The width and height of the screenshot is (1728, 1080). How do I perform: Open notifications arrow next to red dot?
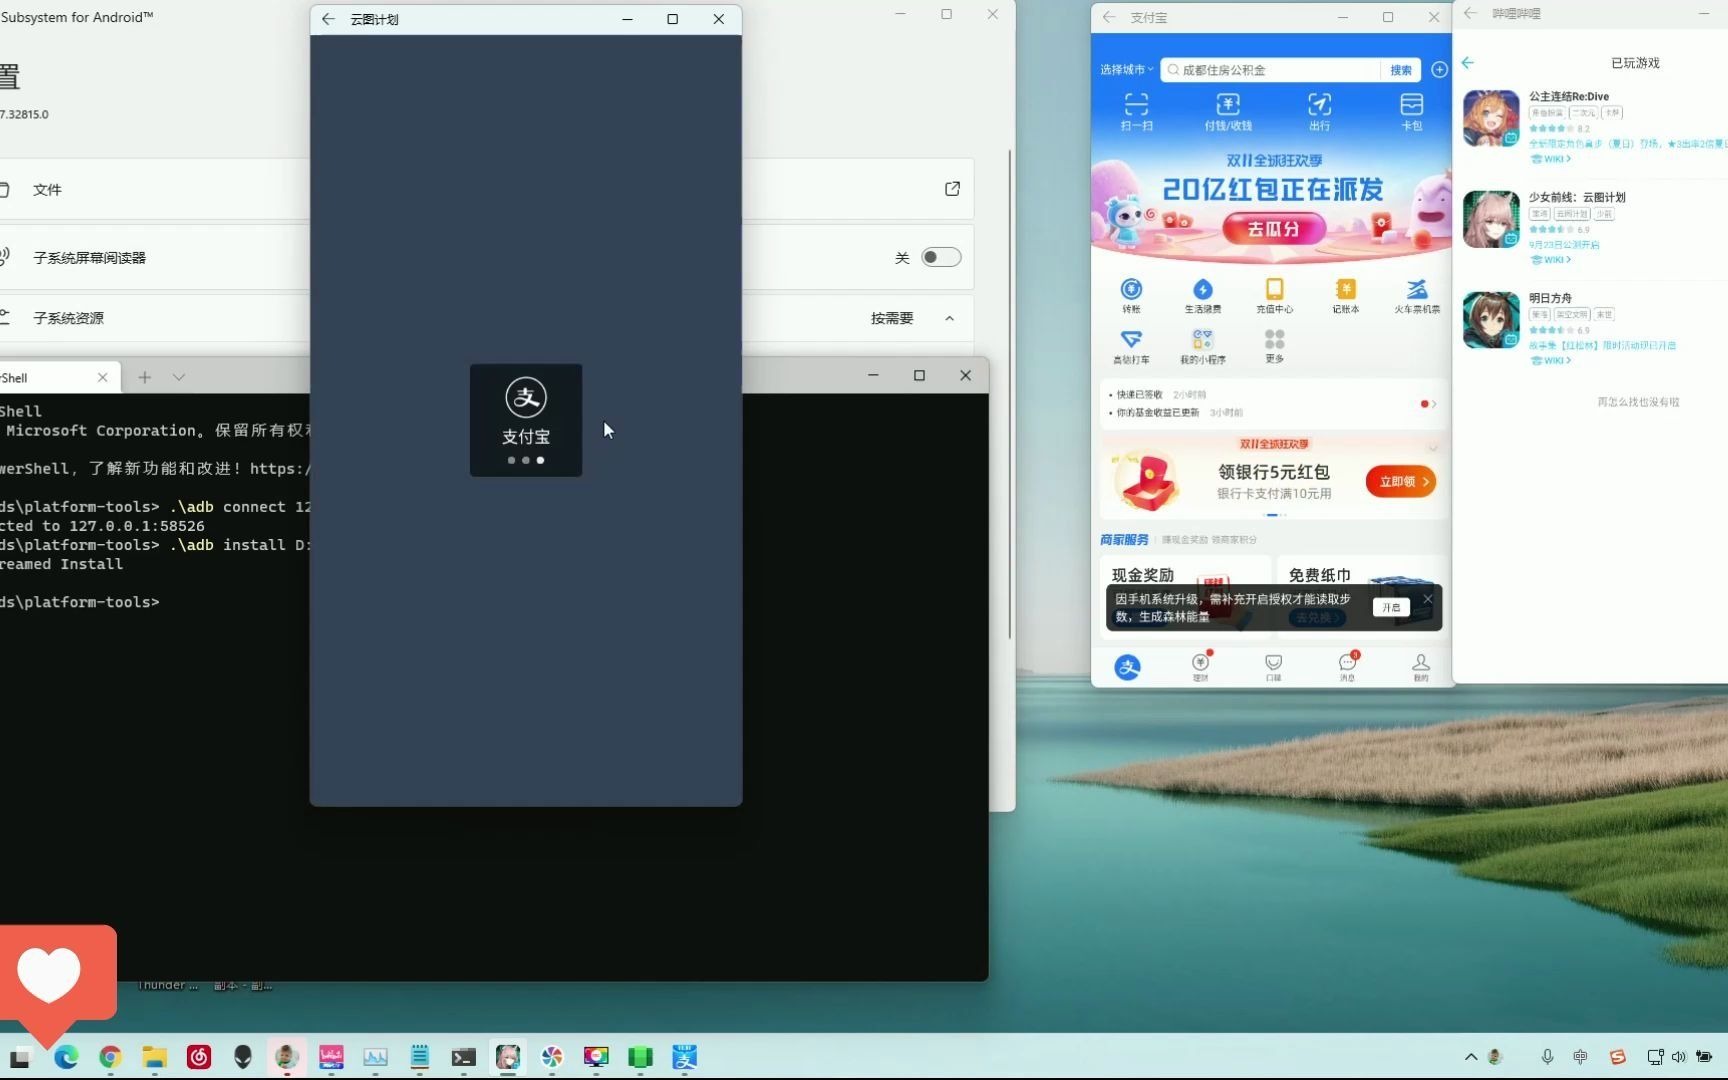click(x=1434, y=404)
